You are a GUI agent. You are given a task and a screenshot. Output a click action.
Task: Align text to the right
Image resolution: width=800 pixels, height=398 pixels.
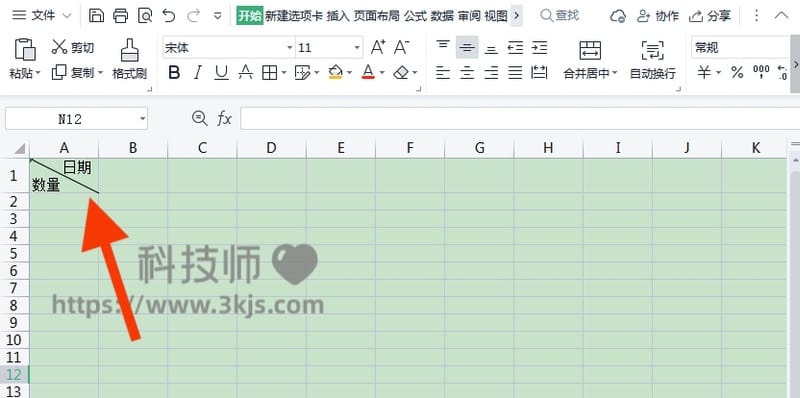tap(491, 73)
